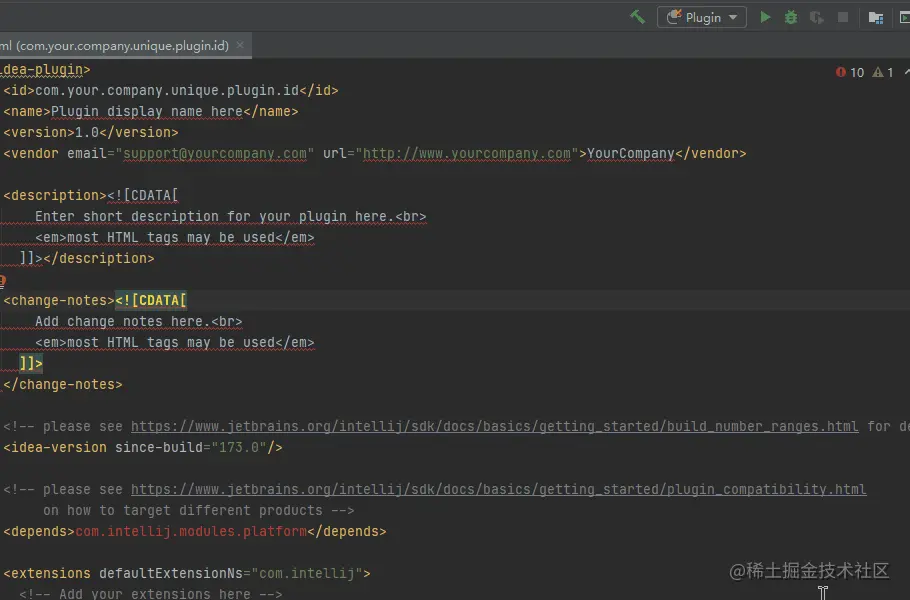
Task: Click the closing </description> tag
Action: click(x=99, y=258)
